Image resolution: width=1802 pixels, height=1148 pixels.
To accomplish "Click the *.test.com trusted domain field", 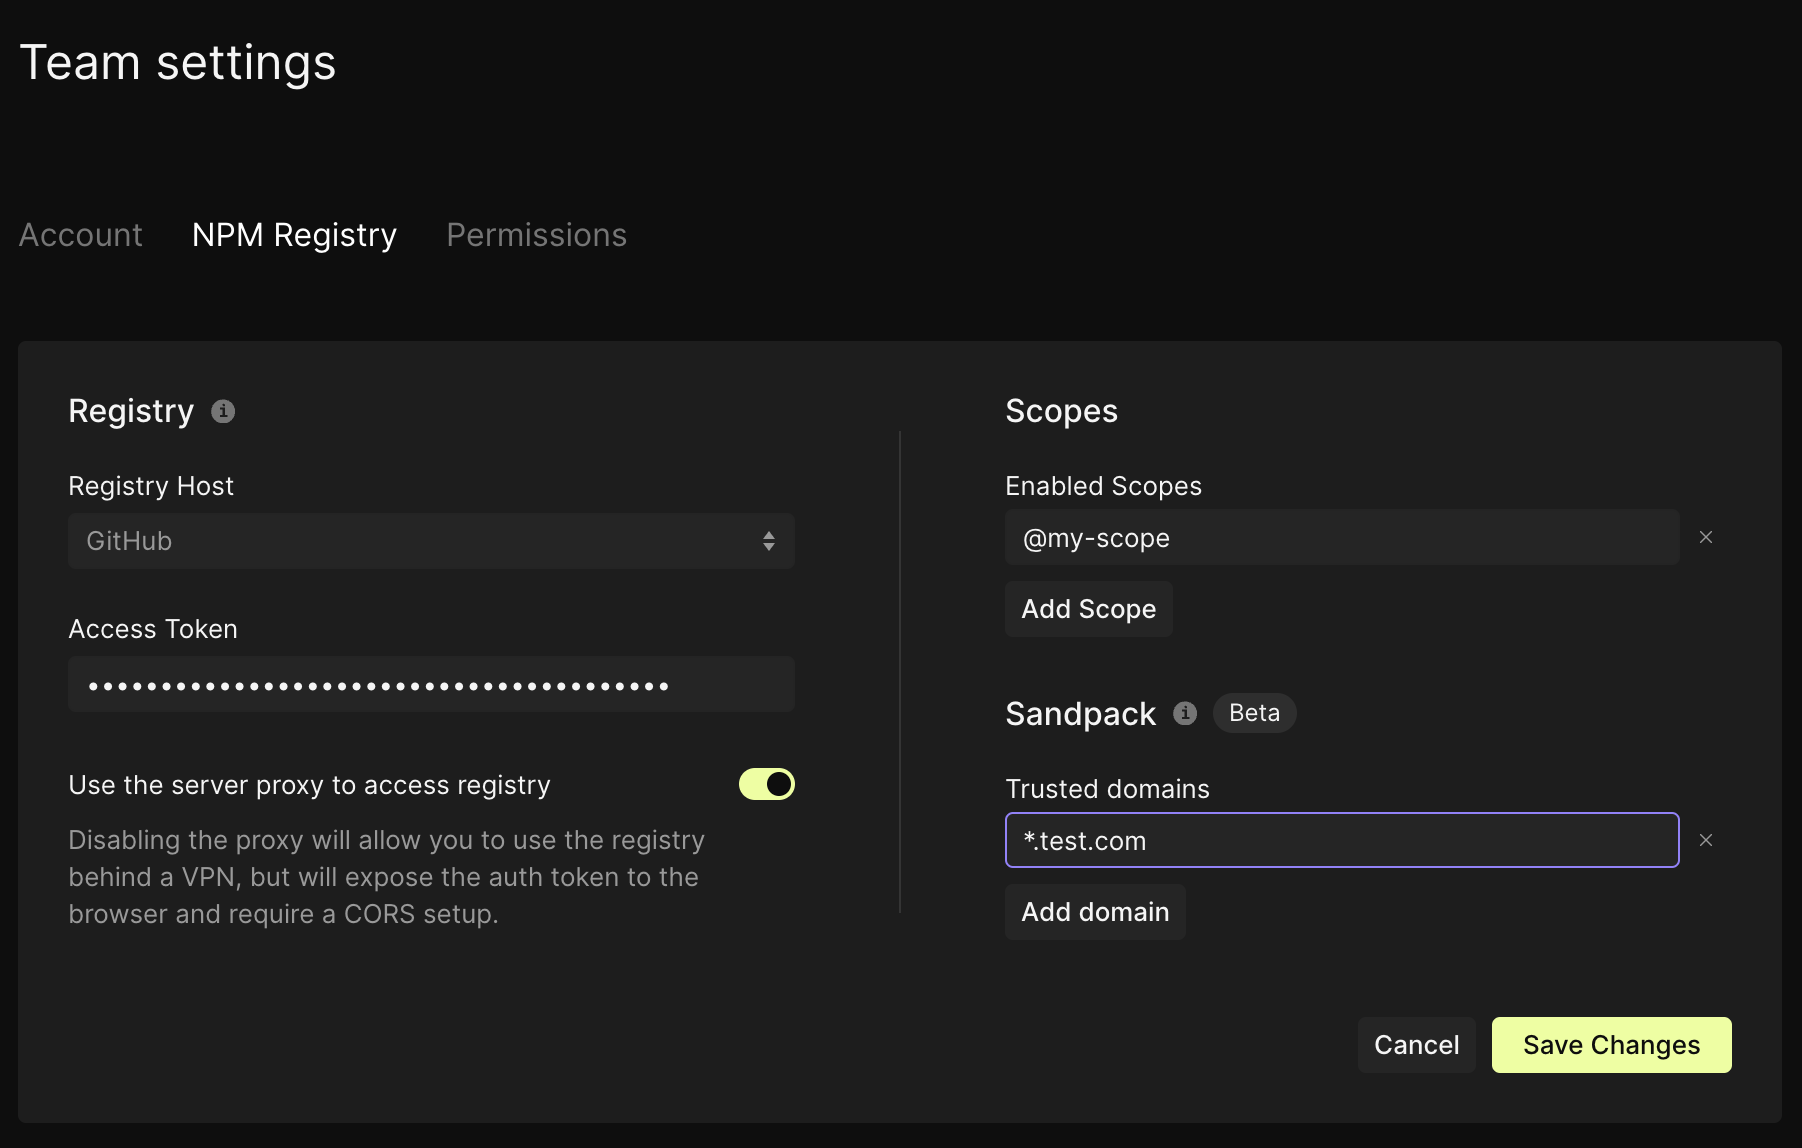I will pyautogui.click(x=1340, y=840).
